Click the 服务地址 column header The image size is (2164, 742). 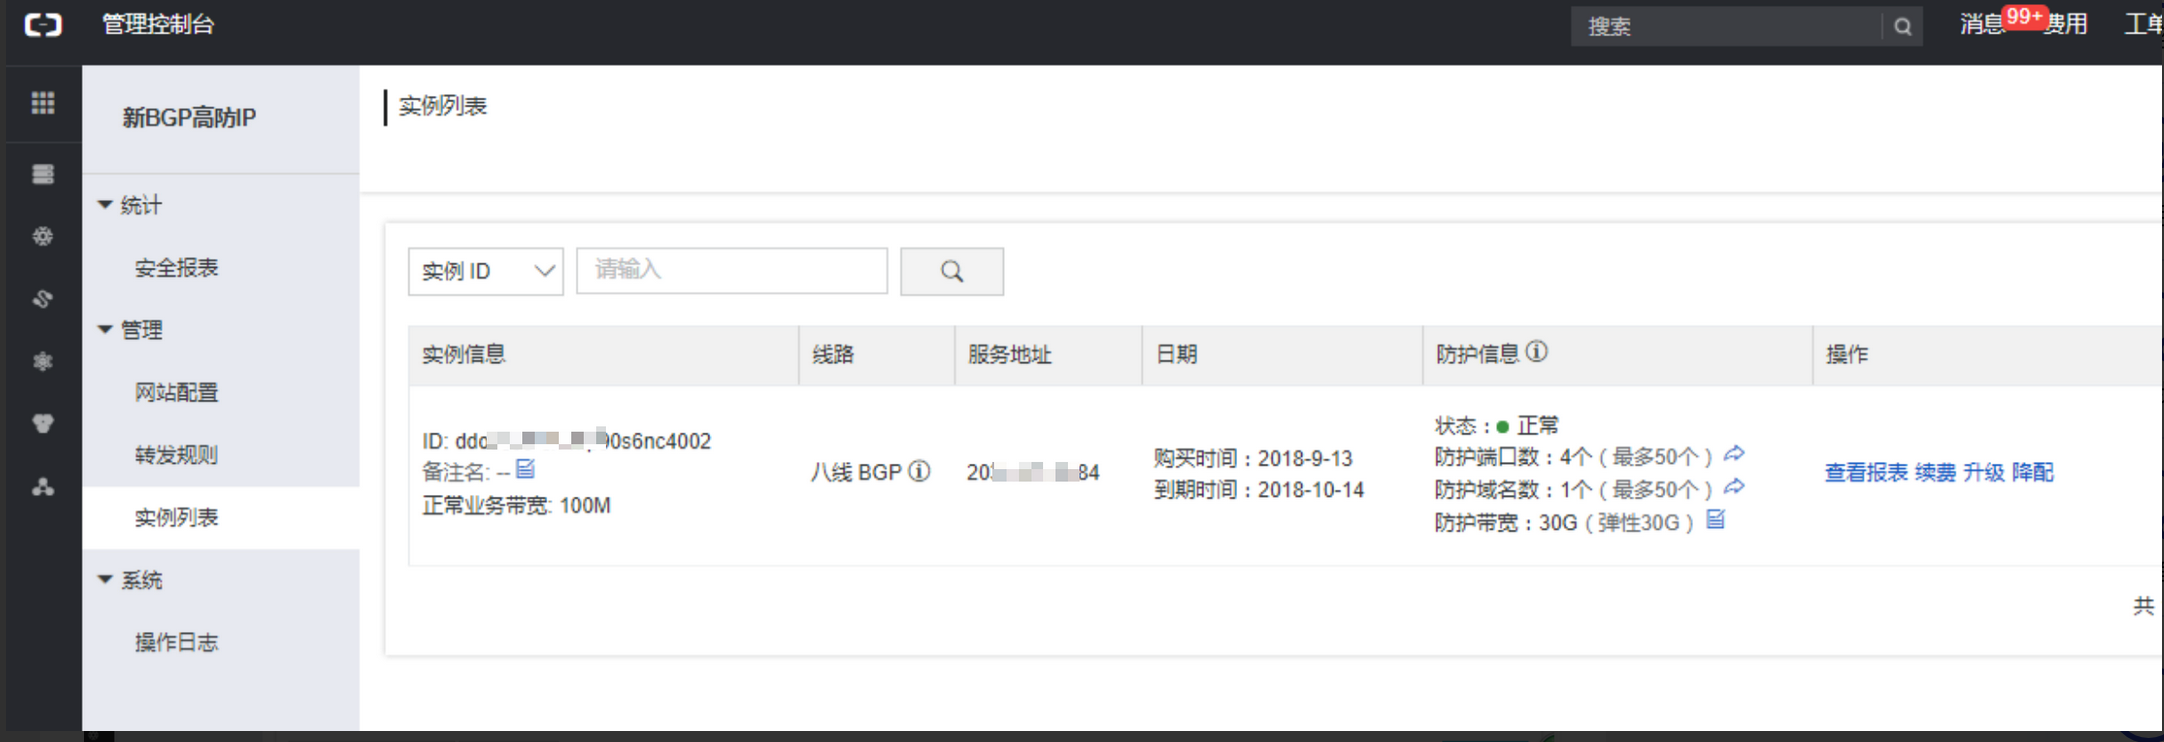1009,354
